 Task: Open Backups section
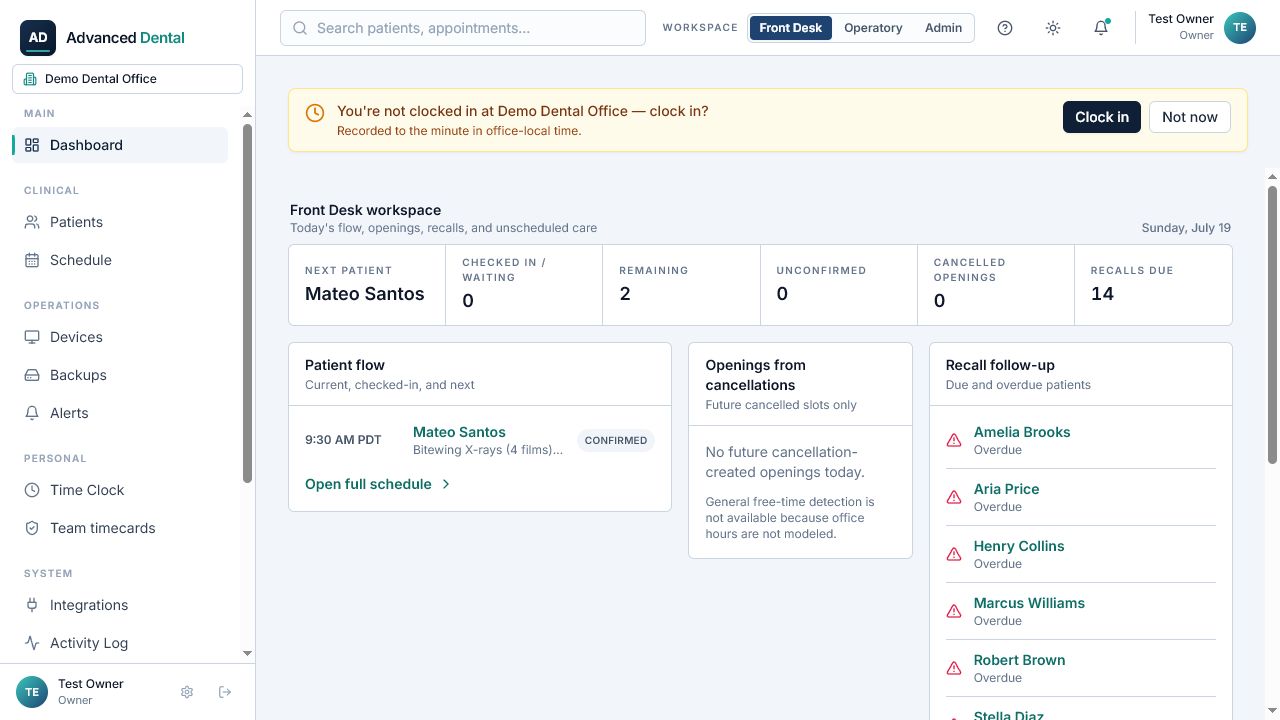tap(120, 375)
